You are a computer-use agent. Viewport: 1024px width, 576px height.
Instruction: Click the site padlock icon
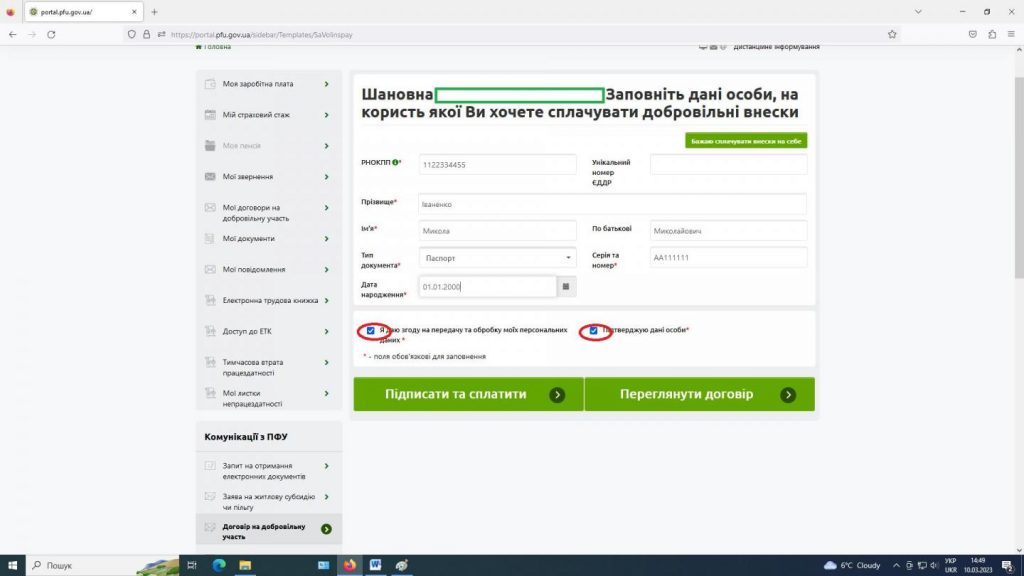coord(146,35)
